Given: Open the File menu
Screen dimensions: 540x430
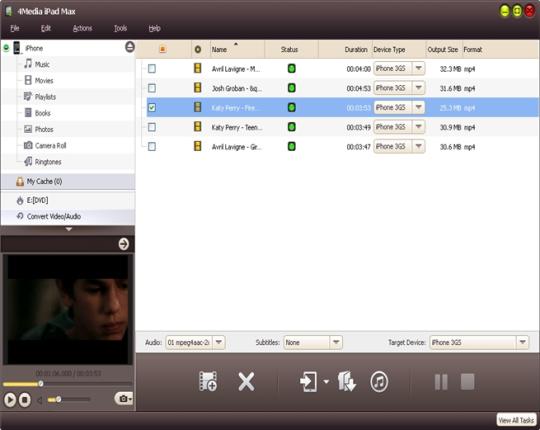Looking at the screenshot, I should (15, 28).
